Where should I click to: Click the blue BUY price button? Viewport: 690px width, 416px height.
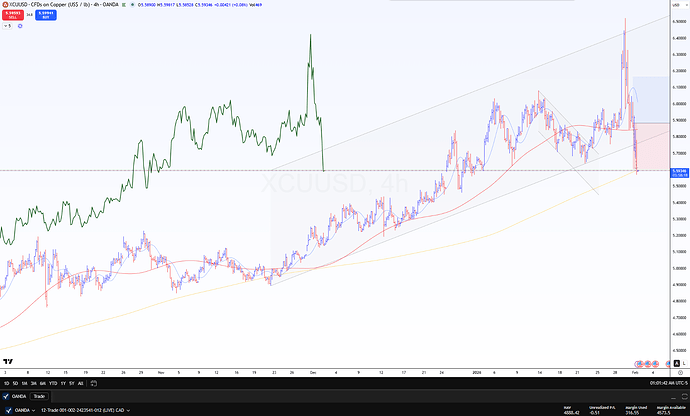tap(46, 15)
